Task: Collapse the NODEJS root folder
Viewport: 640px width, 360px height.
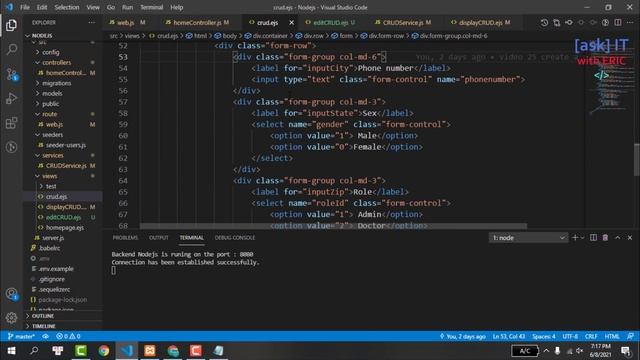Action: coord(42,36)
